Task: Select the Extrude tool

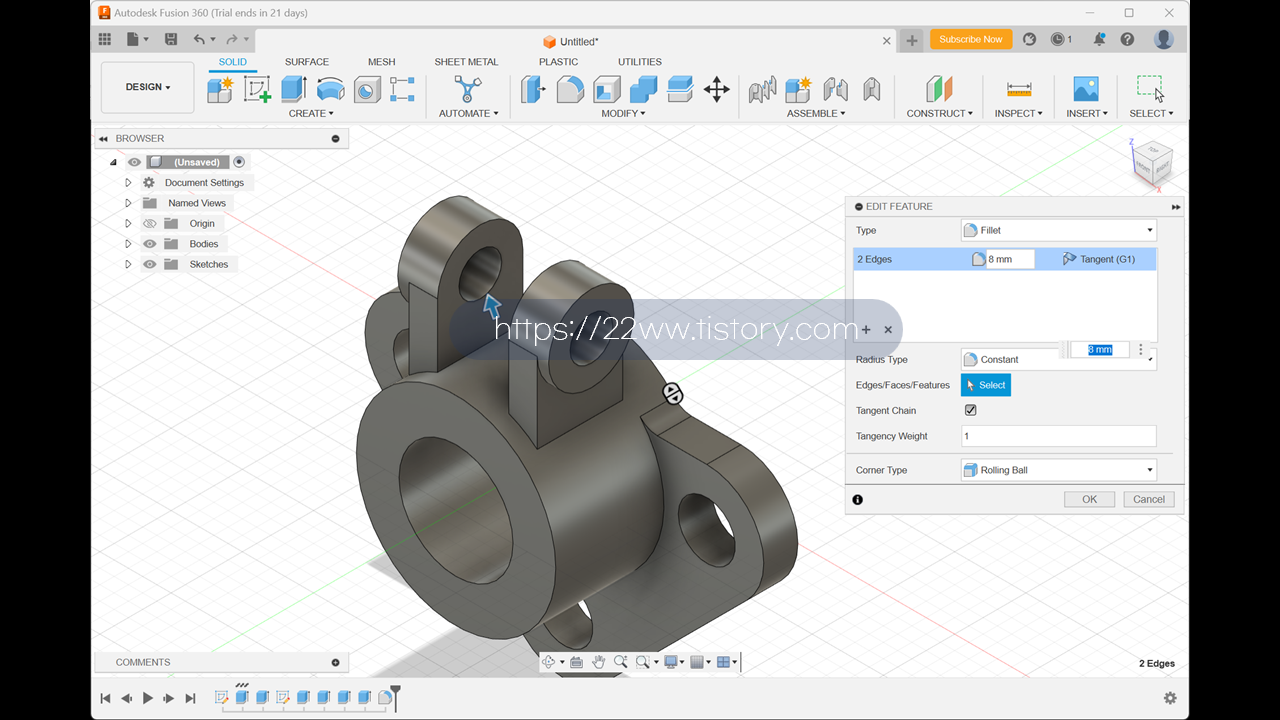Action: pyautogui.click(x=293, y=89)
